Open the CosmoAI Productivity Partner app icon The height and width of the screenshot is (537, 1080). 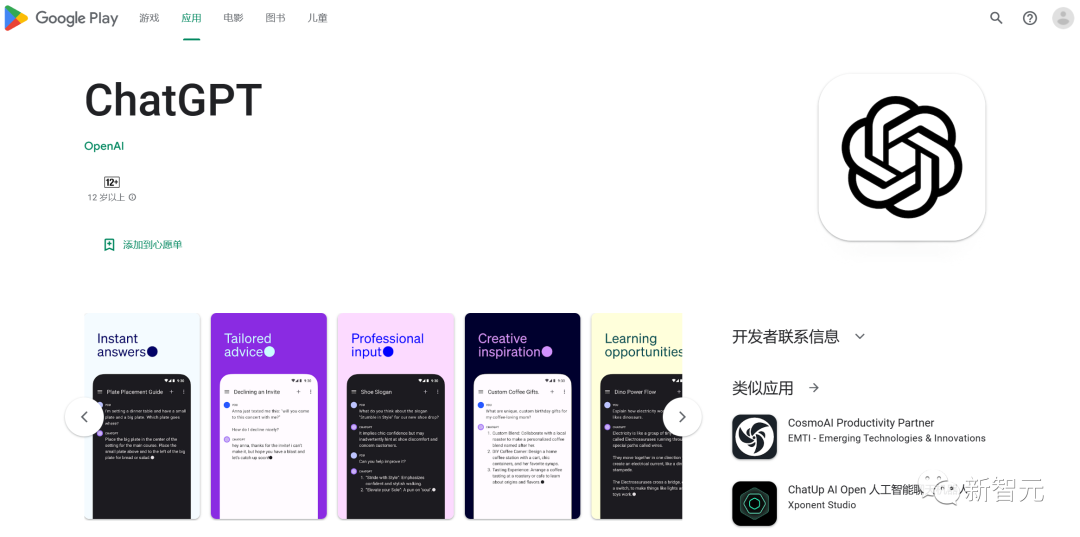(x=754, y=436)
